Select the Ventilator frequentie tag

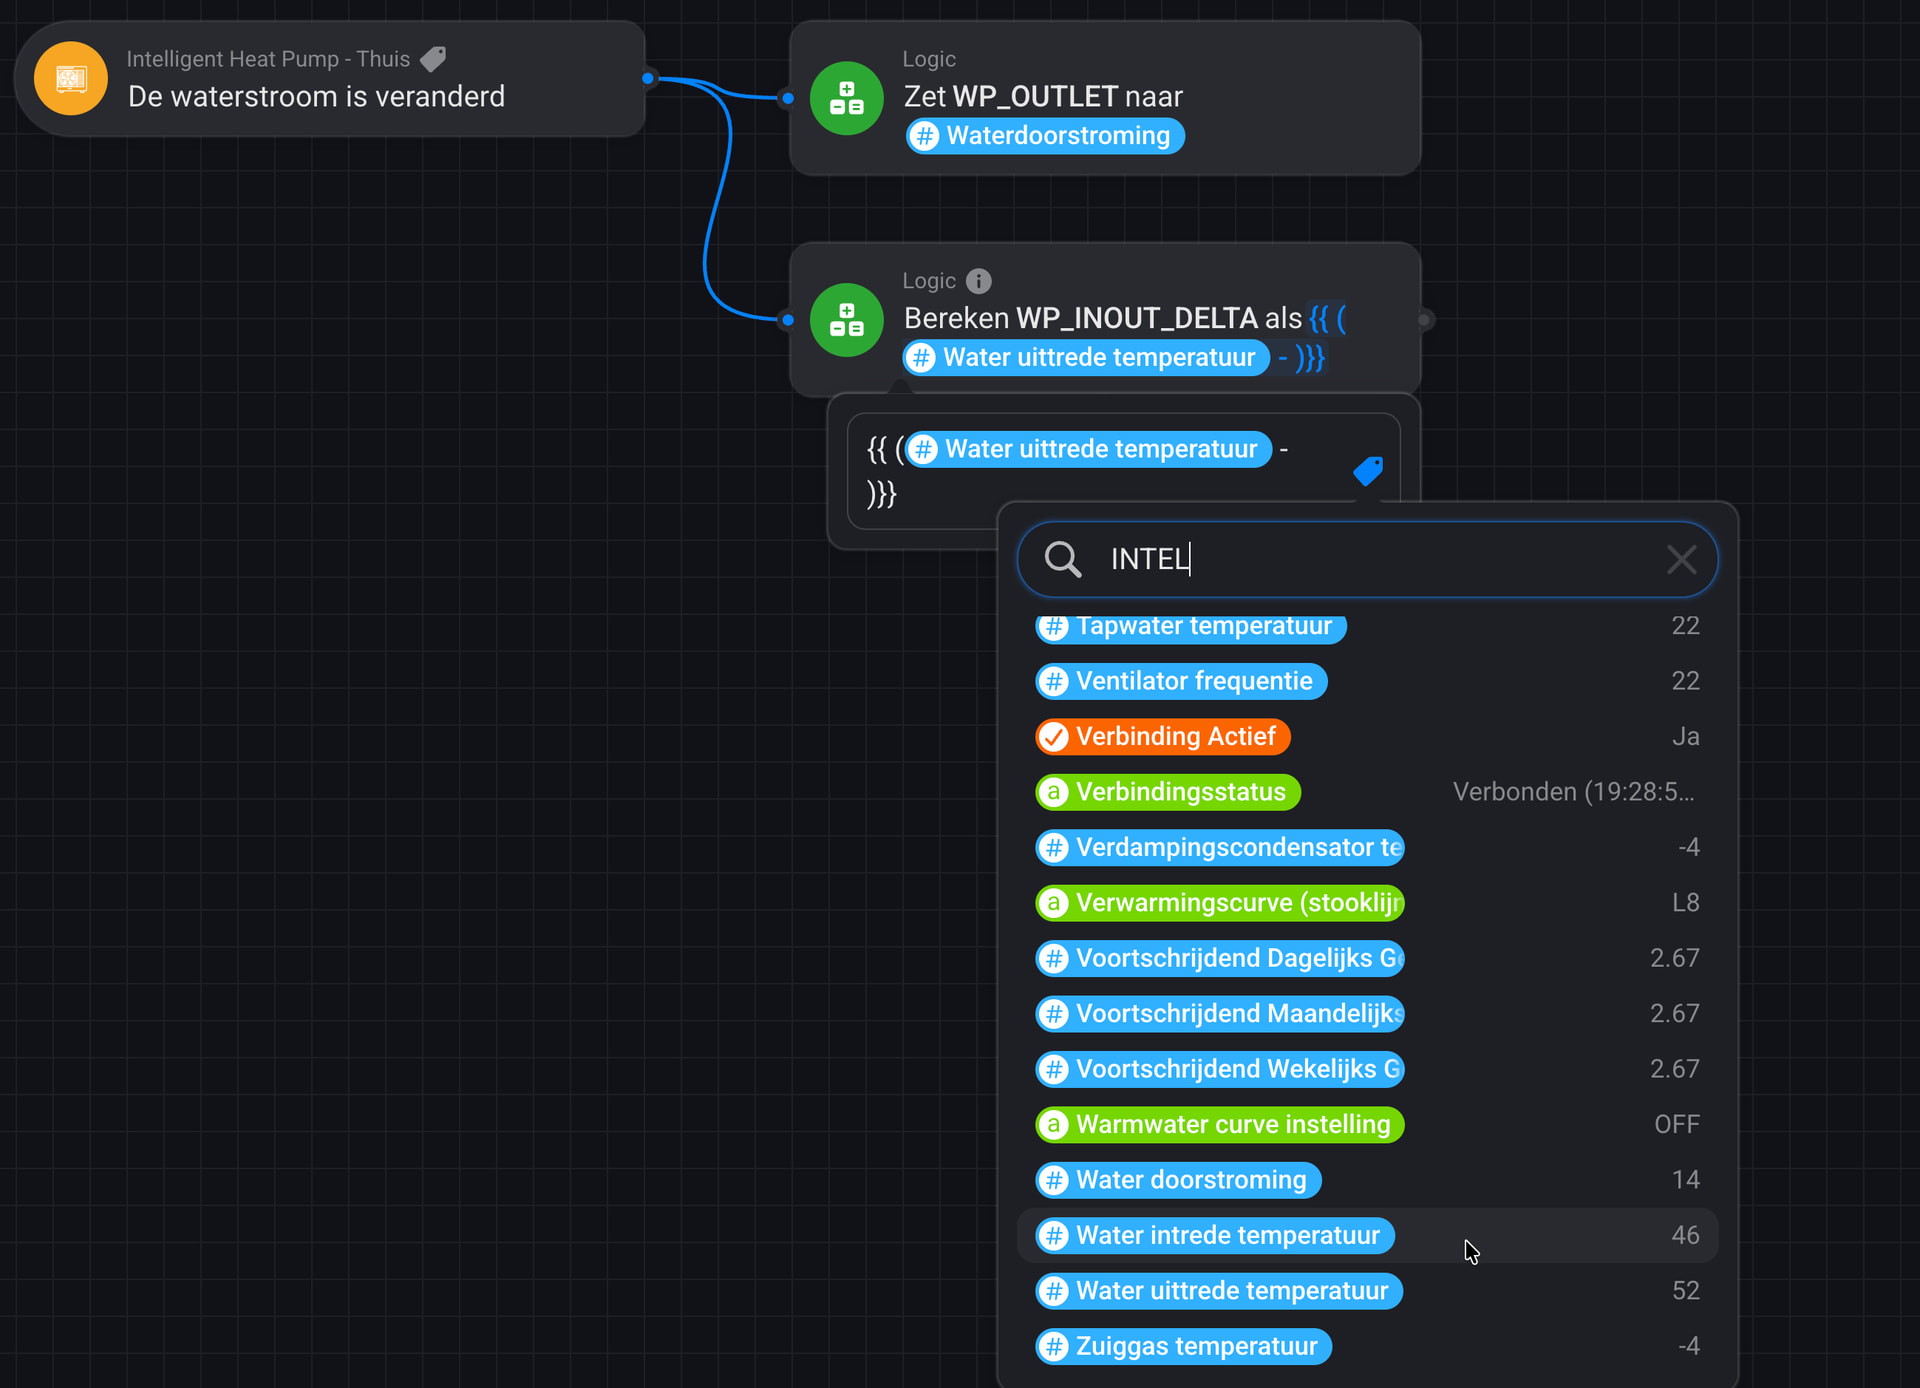1181,681
